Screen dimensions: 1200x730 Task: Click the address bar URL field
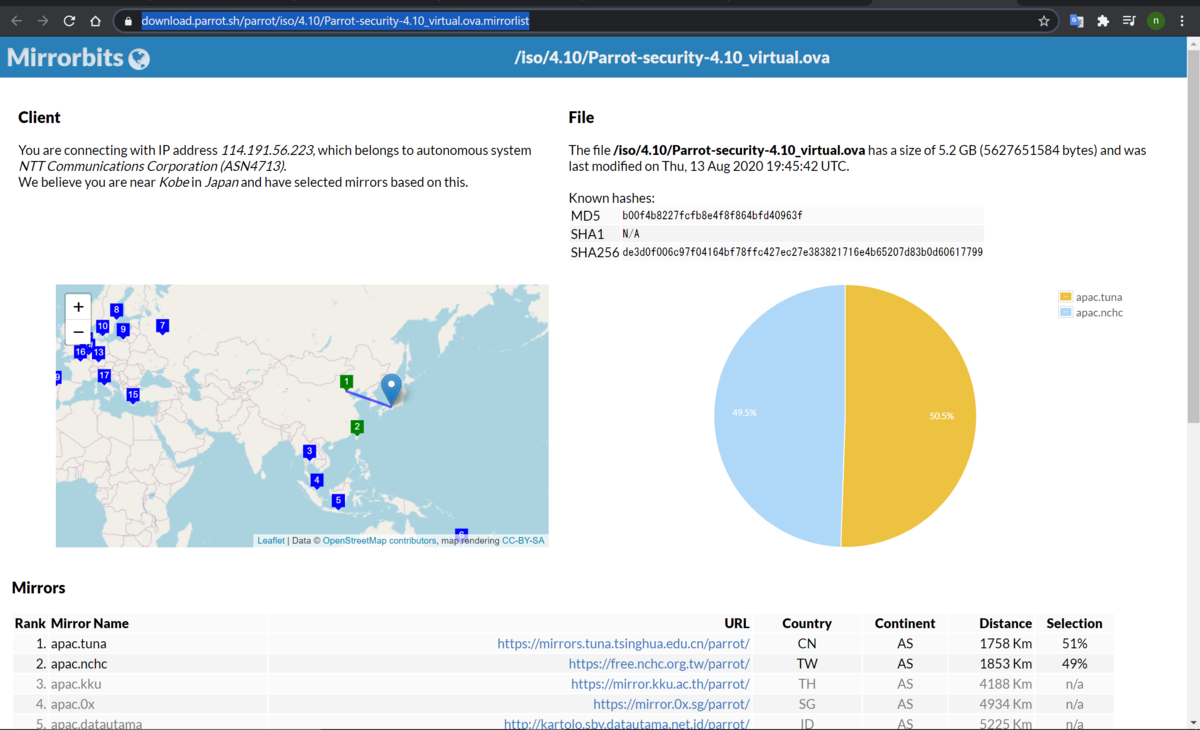coord(585,20)
